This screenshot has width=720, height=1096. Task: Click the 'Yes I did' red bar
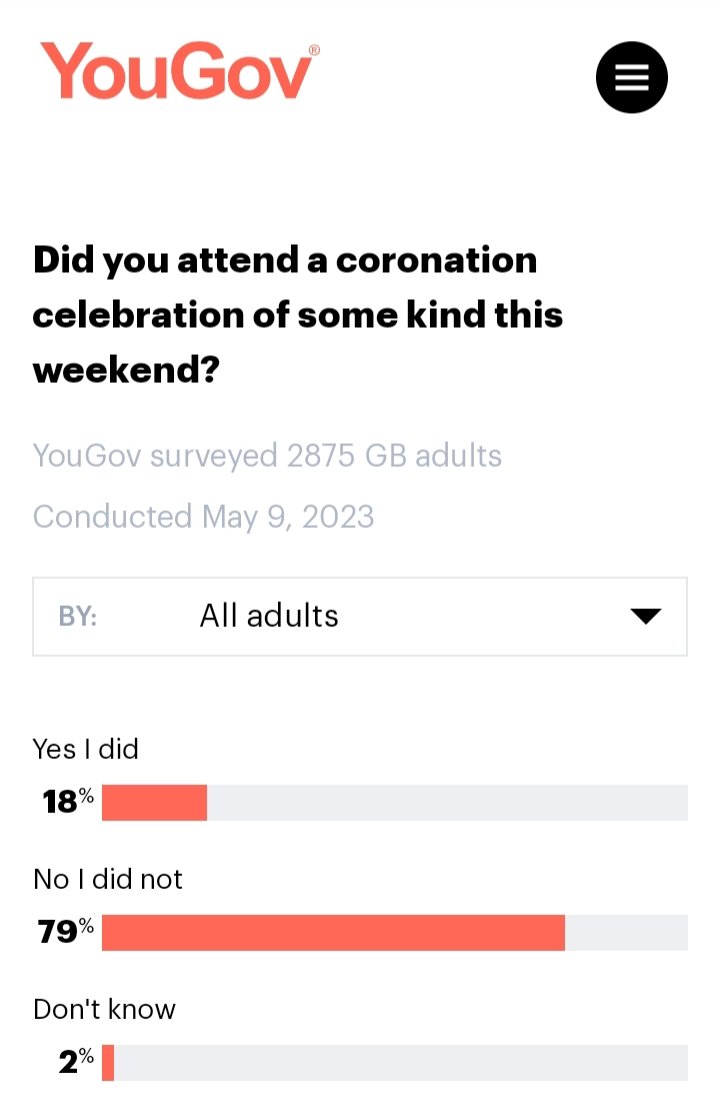[154, 802]
